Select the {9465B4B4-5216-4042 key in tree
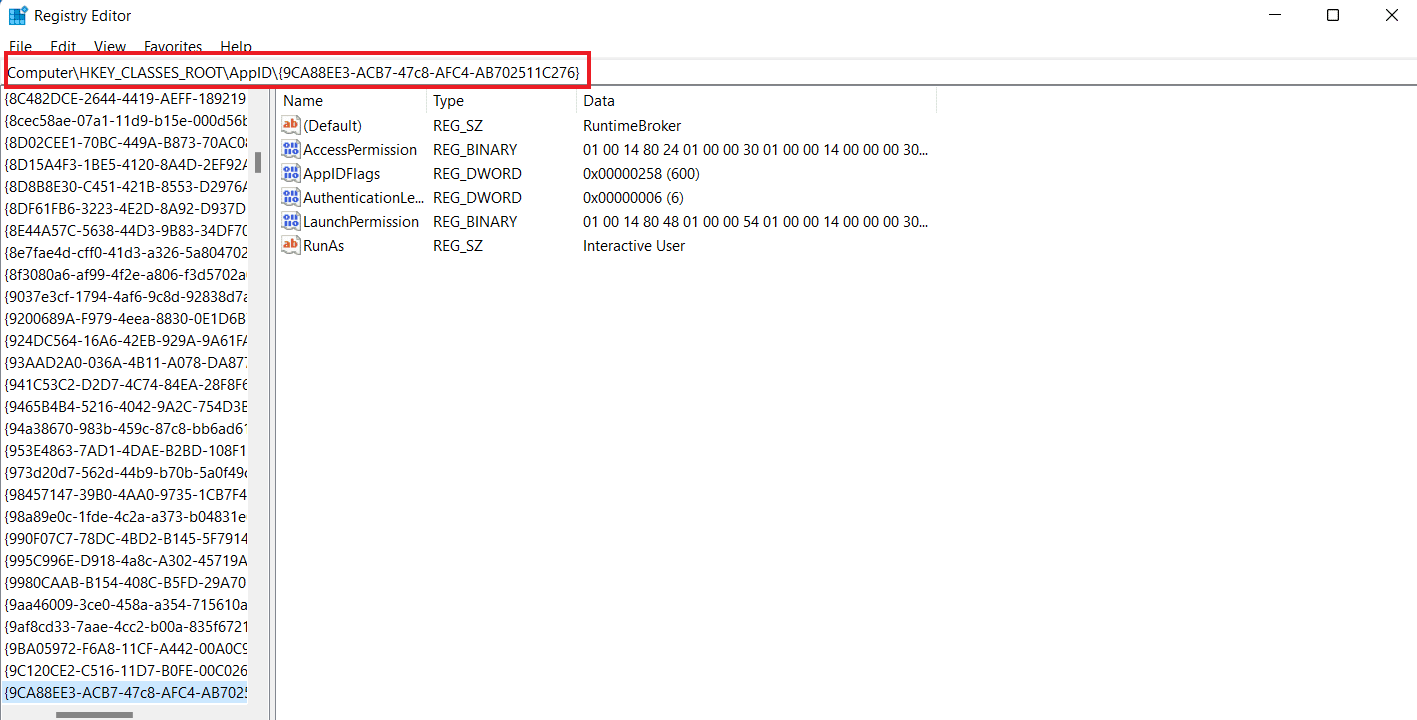This screenshot has width=1417, height=720. pos(125,406)
